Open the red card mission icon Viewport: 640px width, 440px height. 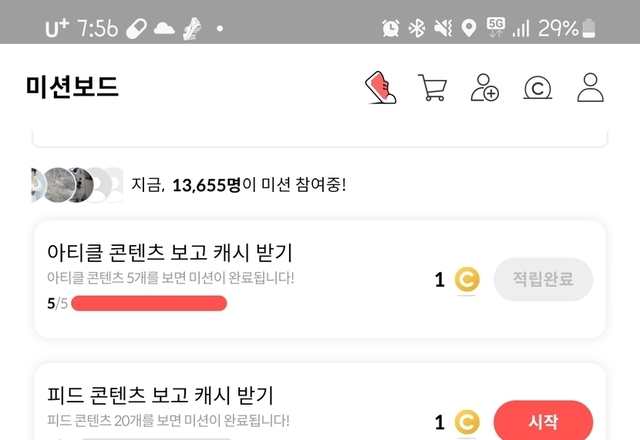[380, 87]
